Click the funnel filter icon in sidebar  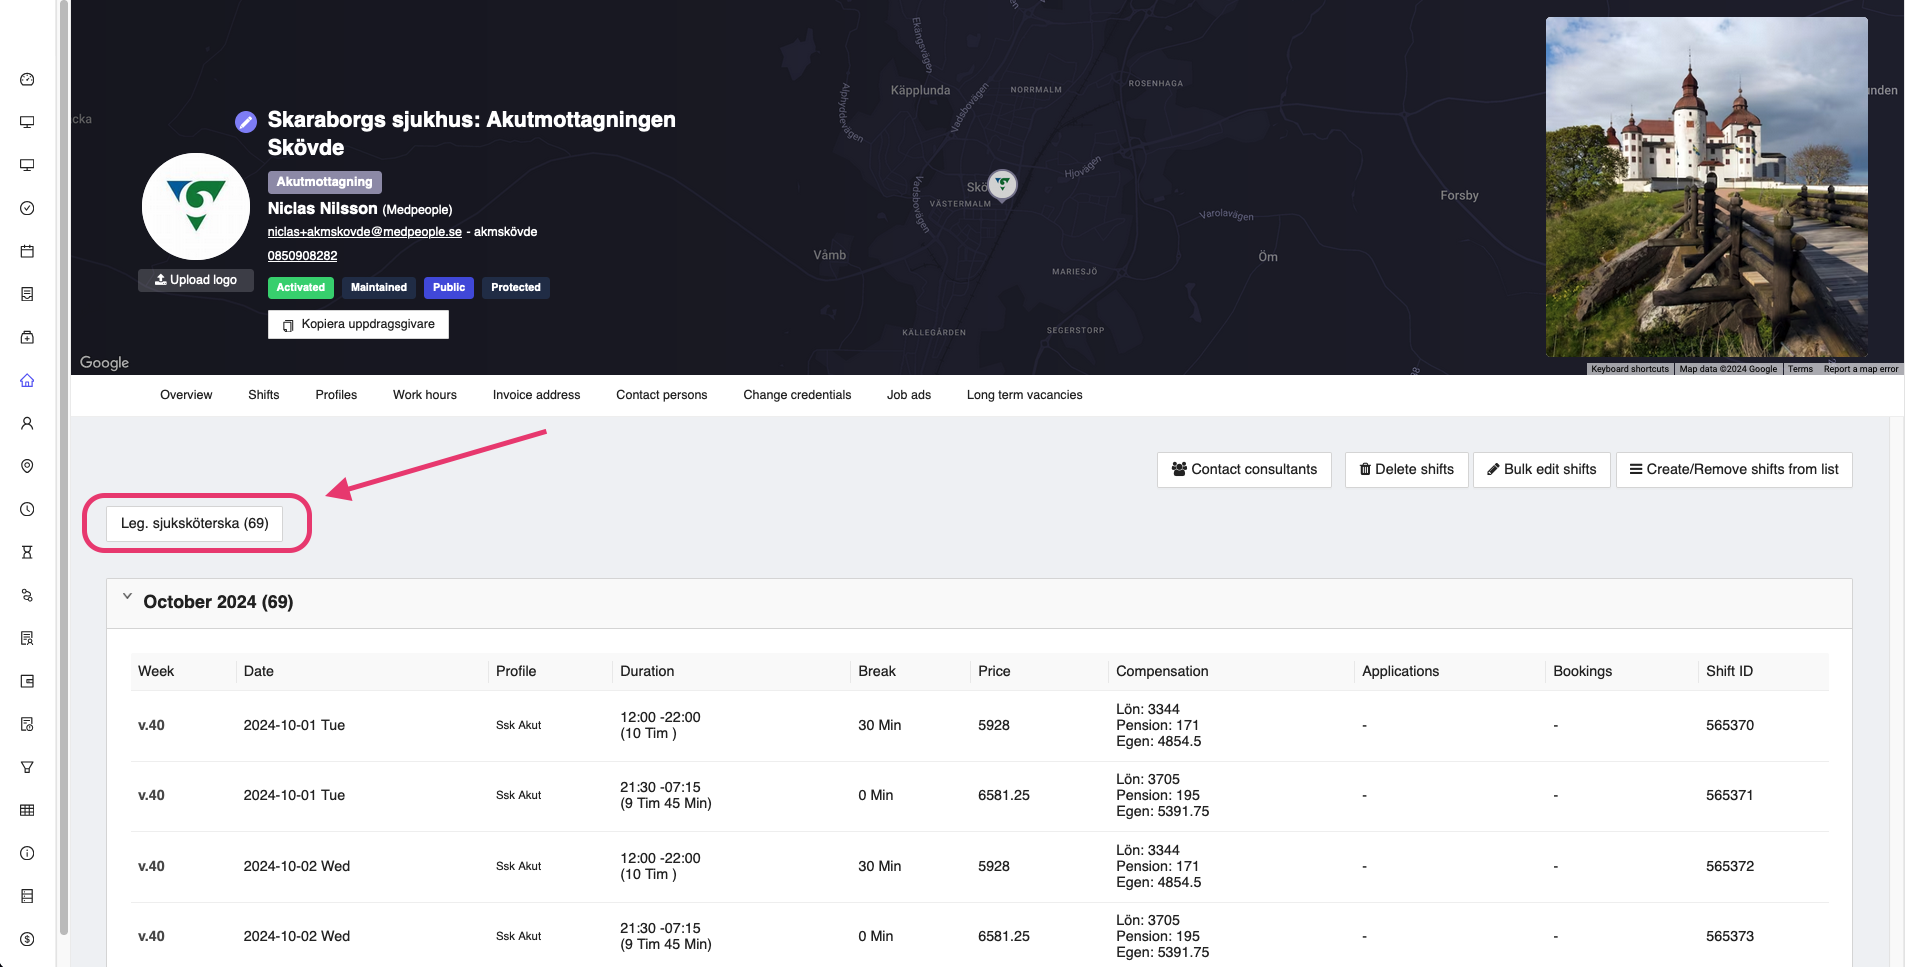(x=27, y=767)
